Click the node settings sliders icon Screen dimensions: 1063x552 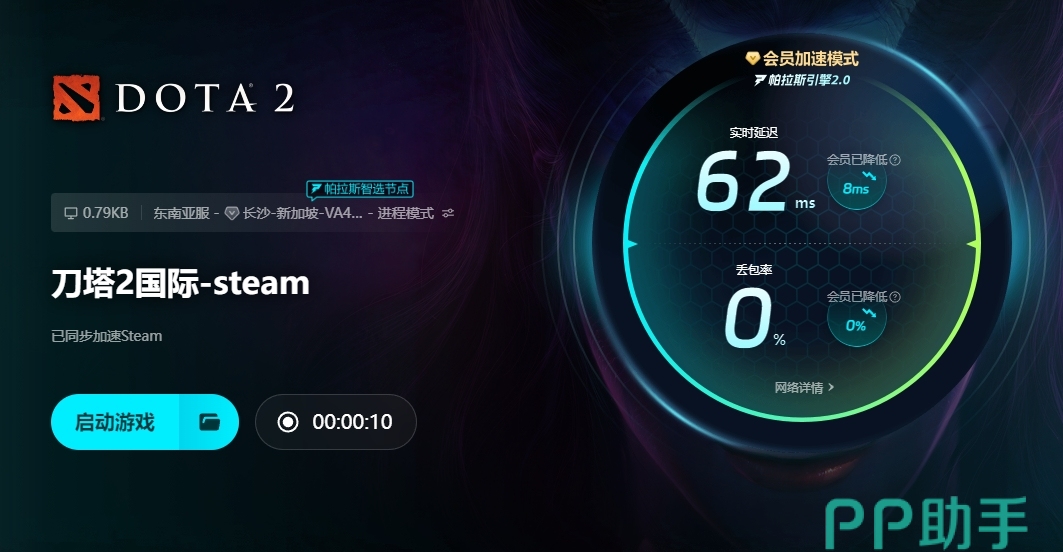coord(448,213)
